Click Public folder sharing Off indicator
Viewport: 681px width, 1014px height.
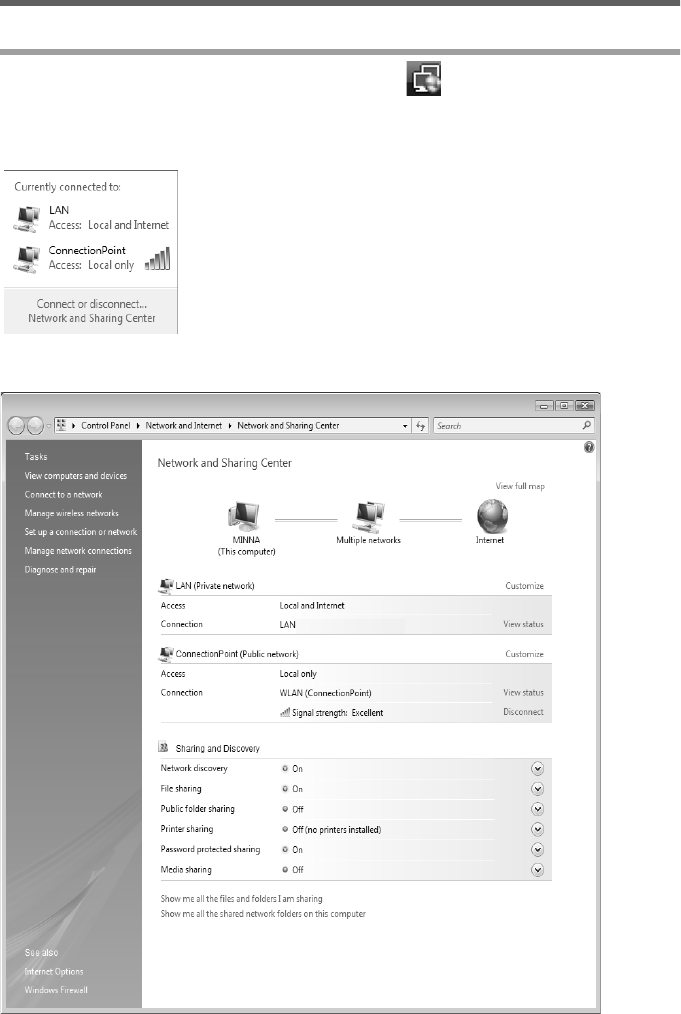285,809
